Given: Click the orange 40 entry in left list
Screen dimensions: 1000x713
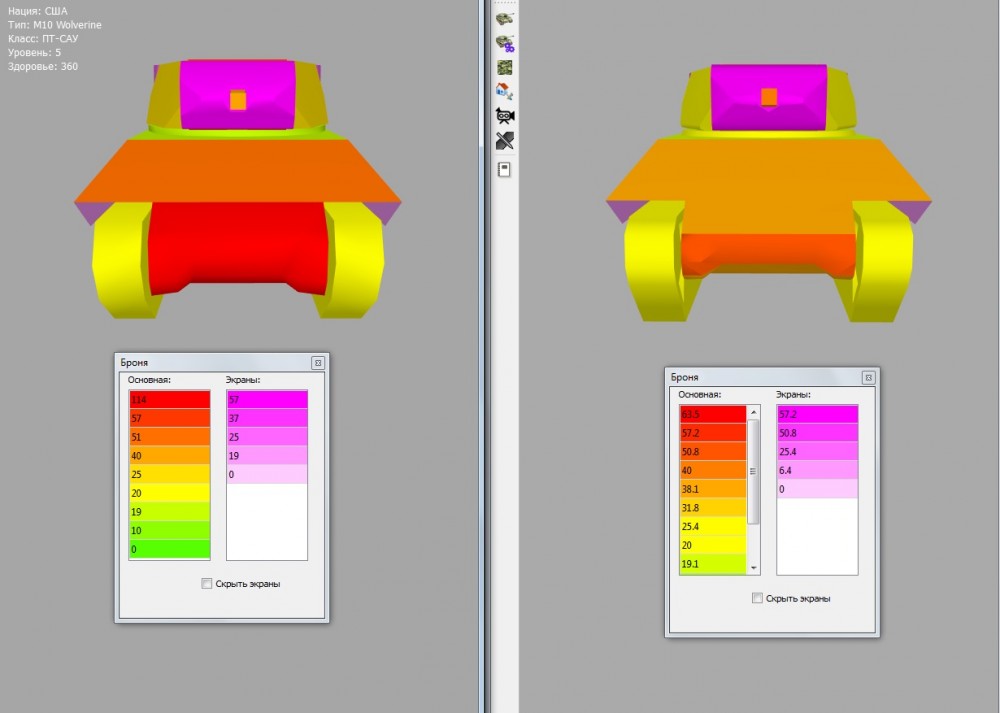Looking at the screenshot, I should coord(169,455).
